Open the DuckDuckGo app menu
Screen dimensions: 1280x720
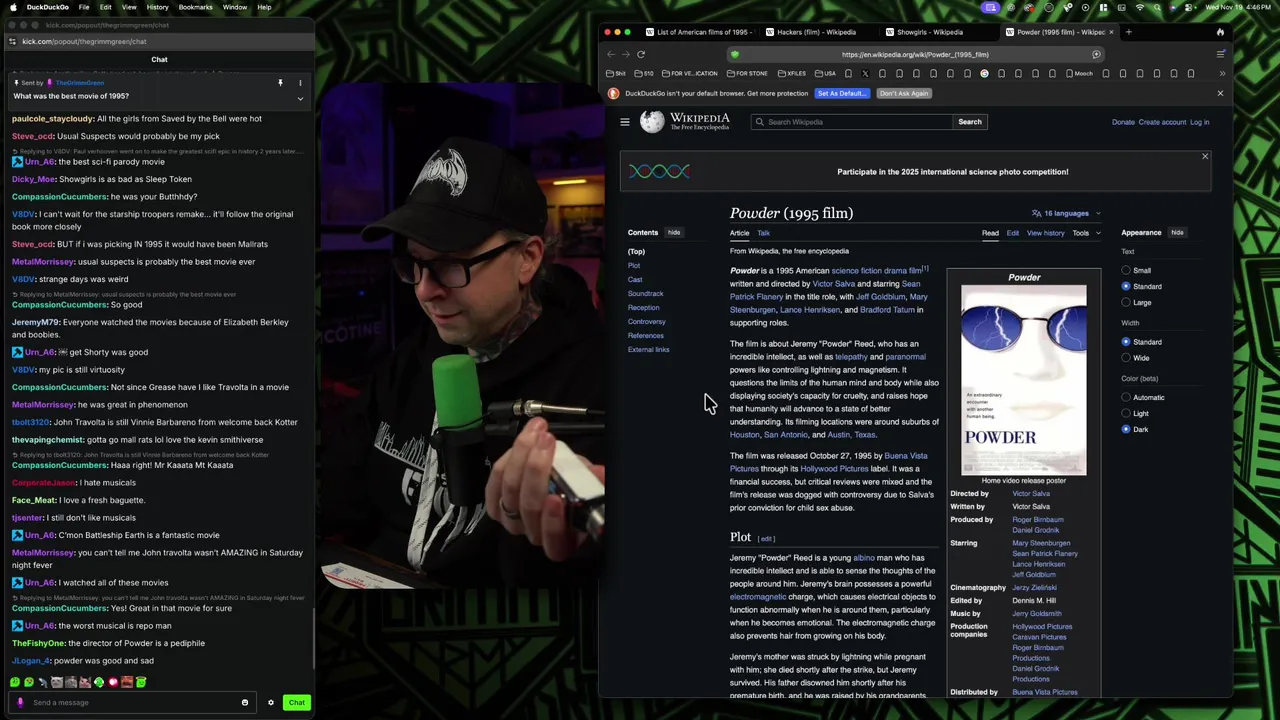47,7
